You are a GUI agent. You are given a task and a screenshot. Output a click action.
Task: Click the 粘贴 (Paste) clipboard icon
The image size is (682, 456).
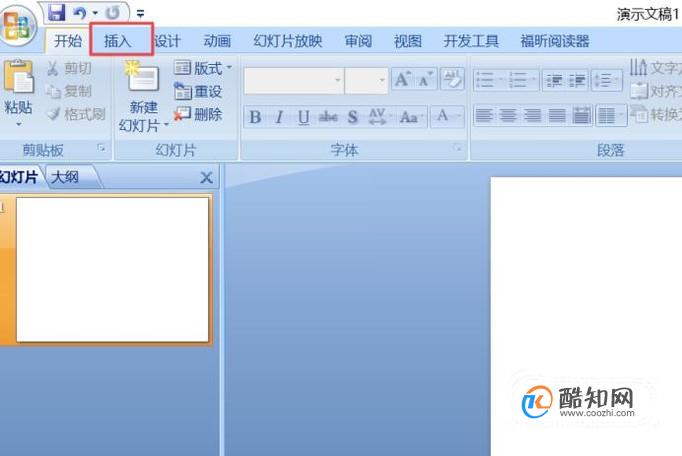[x=18, y=77]
